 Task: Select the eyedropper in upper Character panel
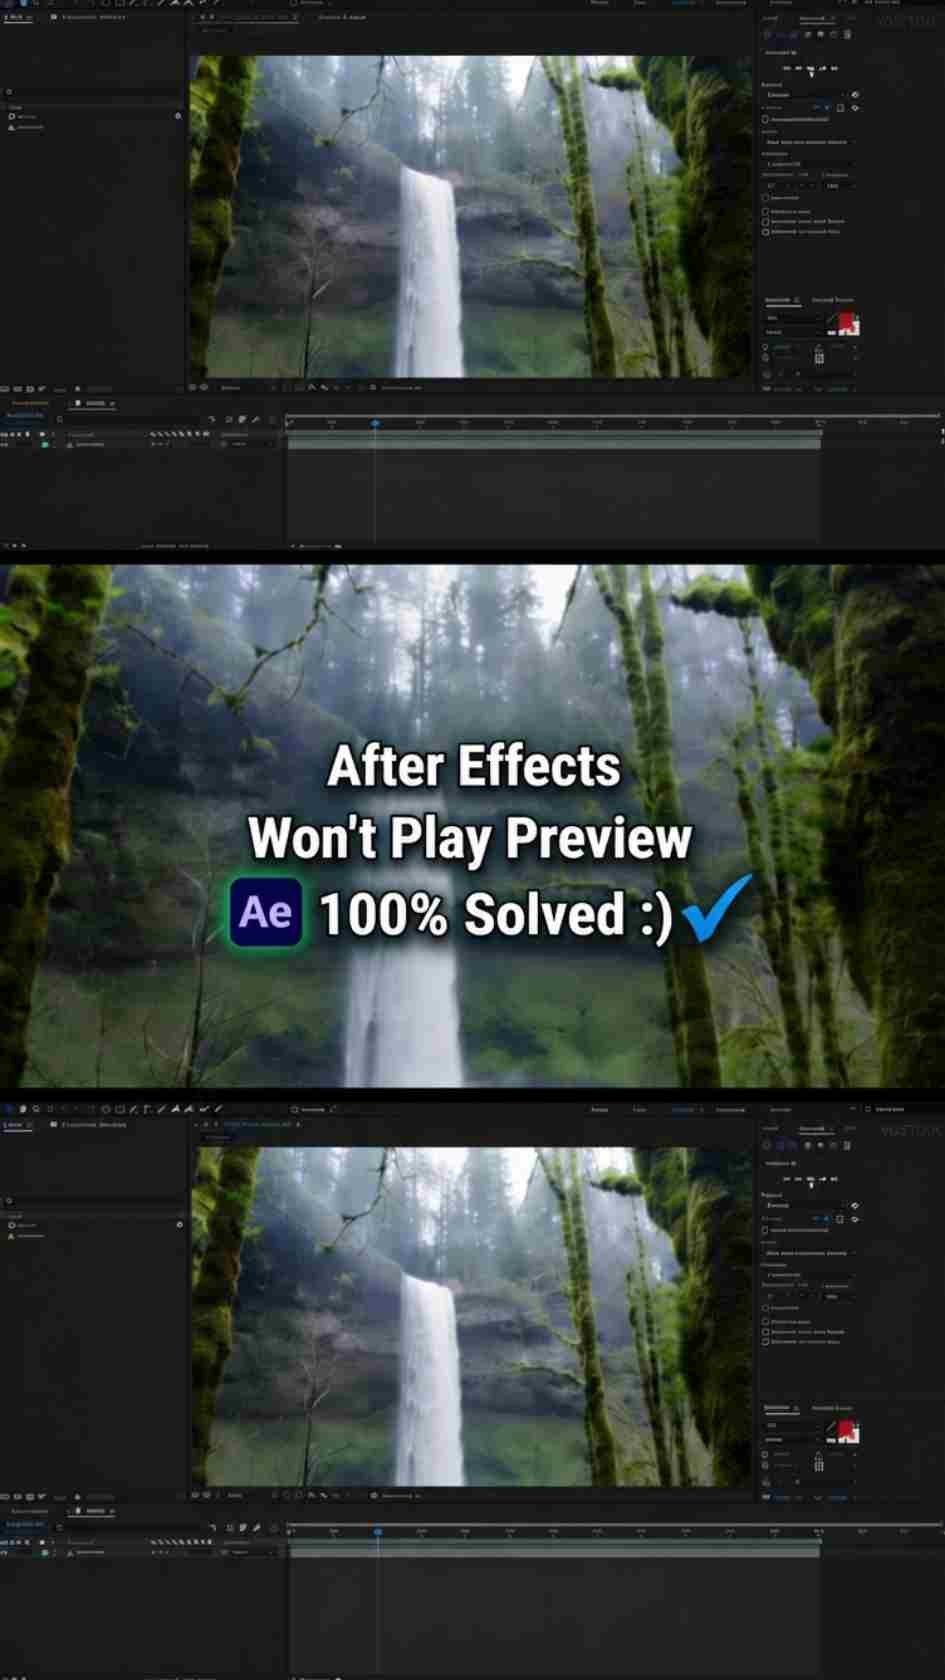point(830,320)
